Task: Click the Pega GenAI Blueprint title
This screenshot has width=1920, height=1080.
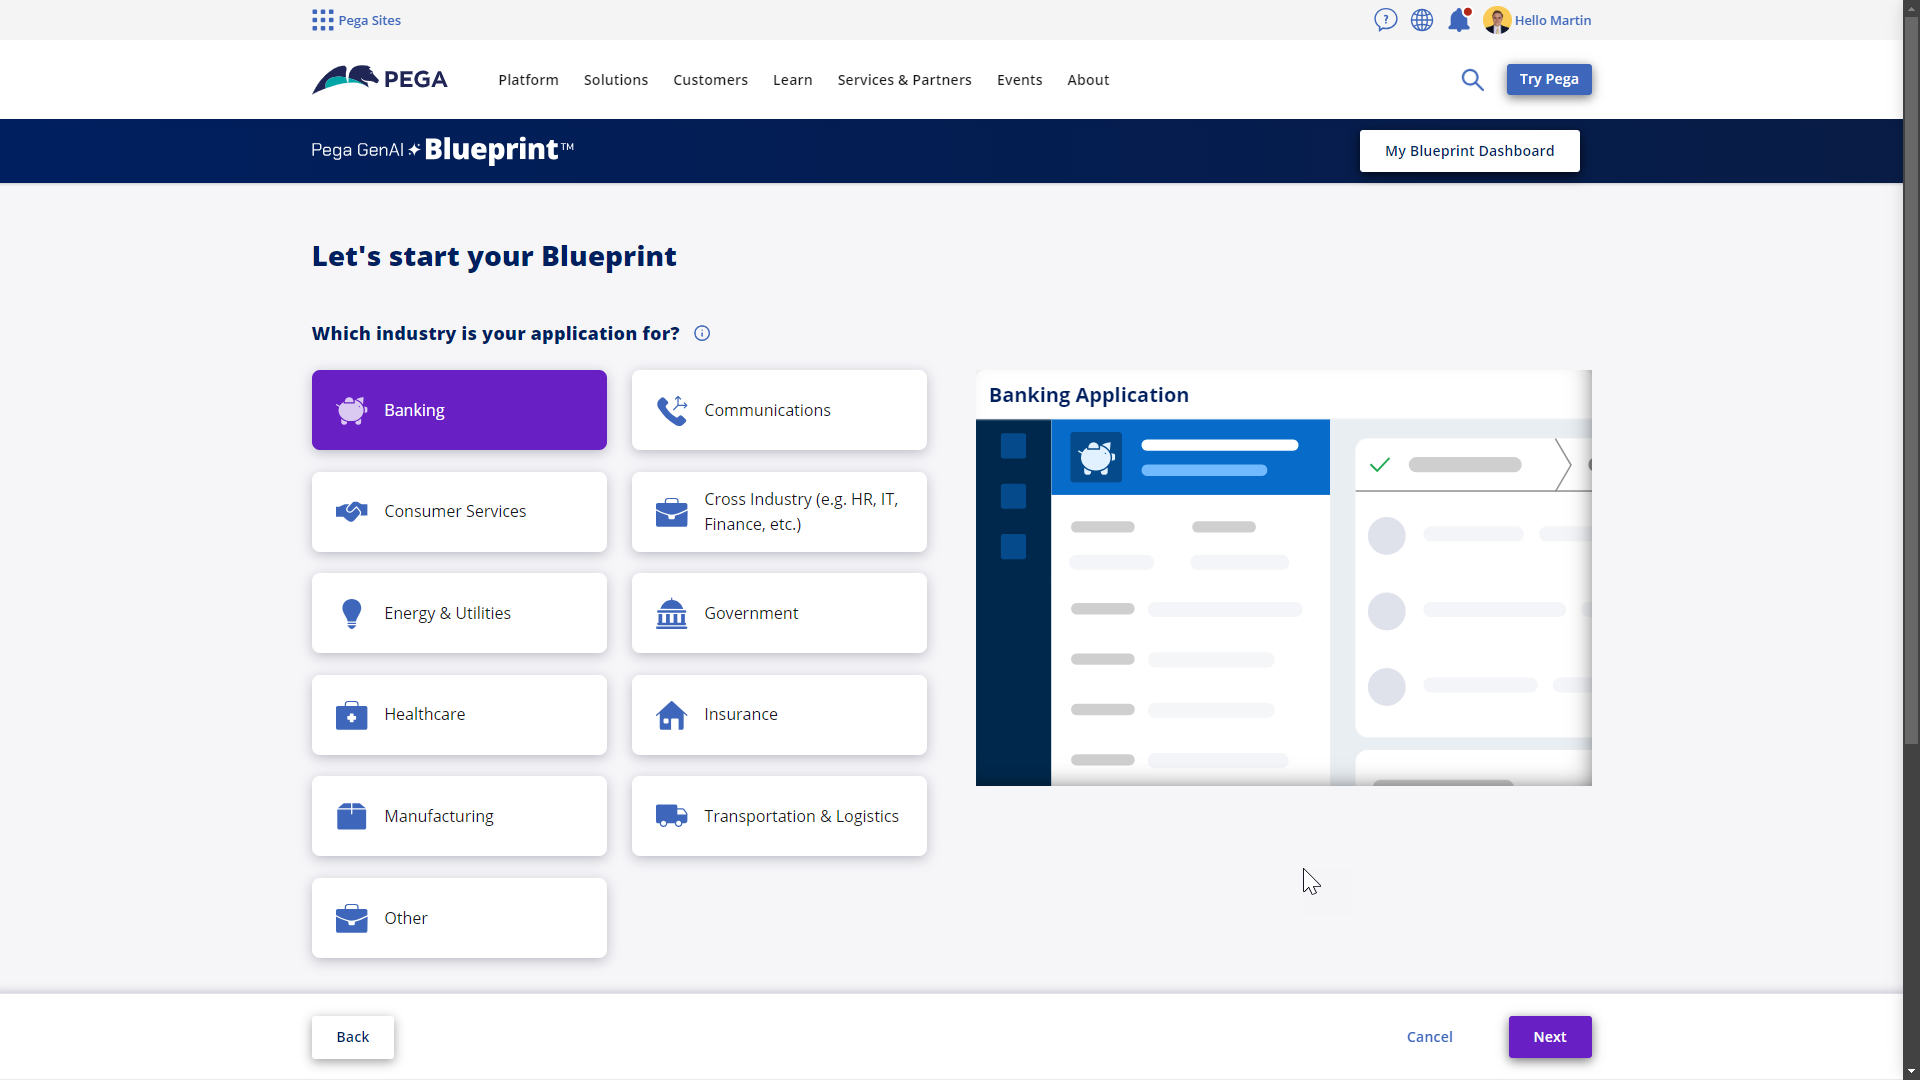Action: coord(442,150)
